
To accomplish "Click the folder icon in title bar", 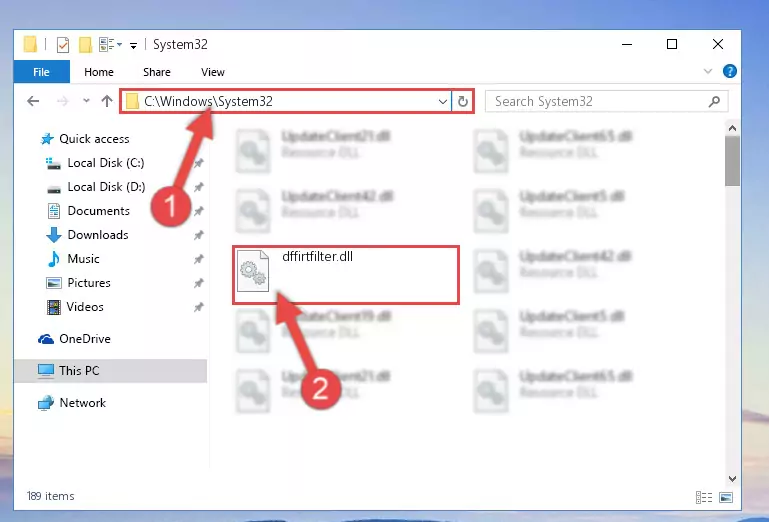I will pos(30,45).
